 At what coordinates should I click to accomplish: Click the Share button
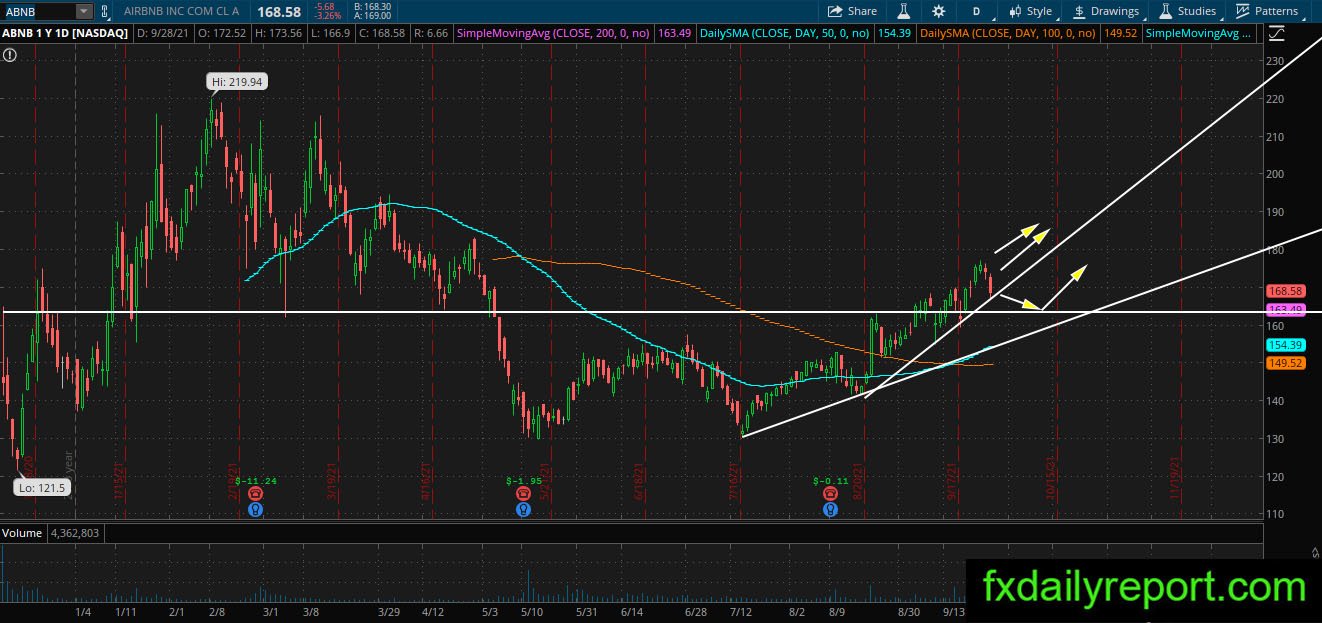(853, 11)
